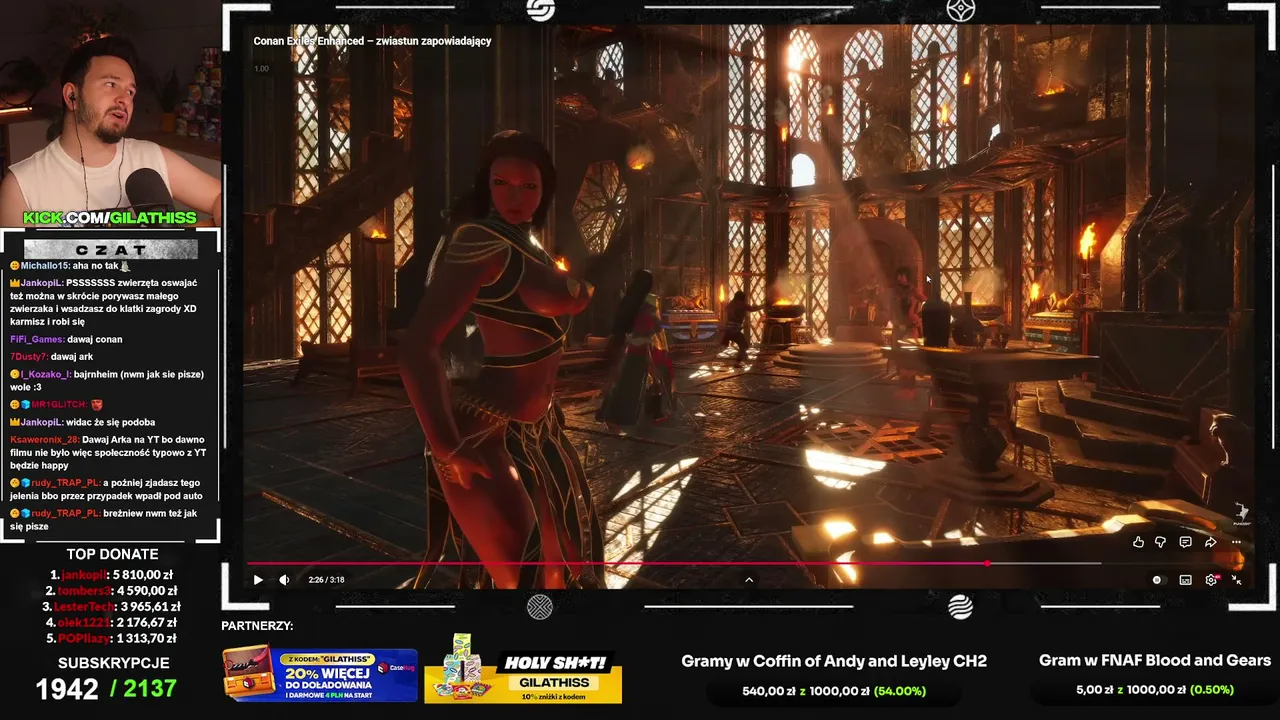Image resolution: width=1280 pixels, height=720 pixels.
Task: Click JankopiL's 'widać że się podoba' message
Action: (x=83, y=422)
